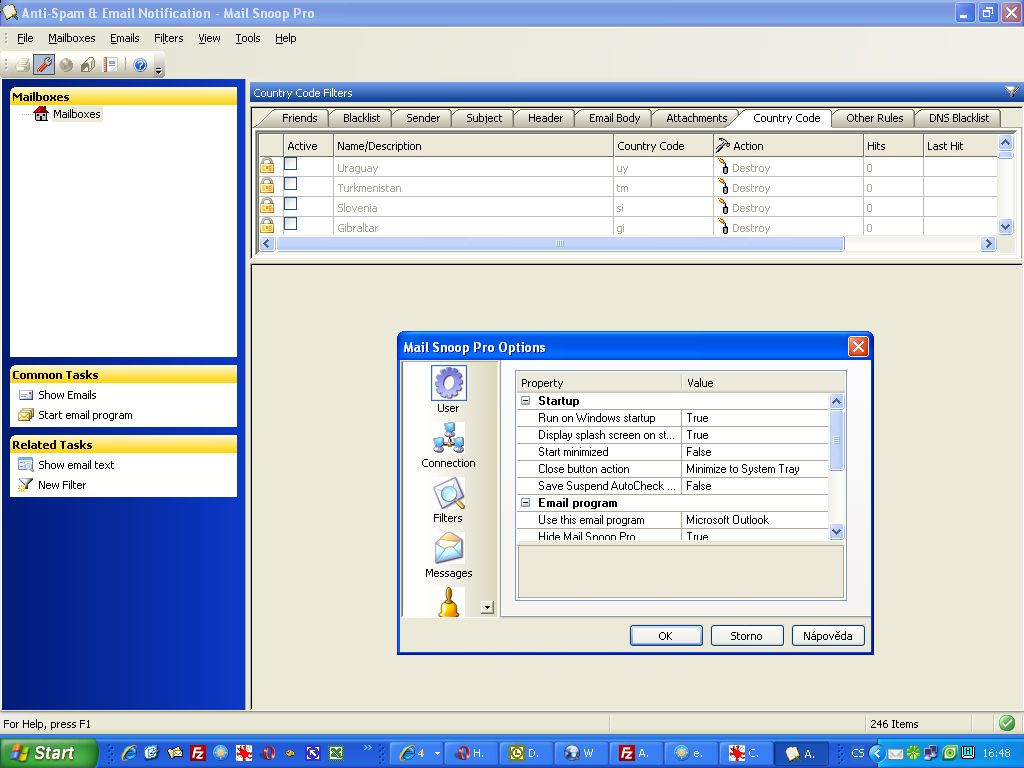1024x768 pixels.
Task: Activate the Slovenia filter checkbox
Action: click(291, 204)
